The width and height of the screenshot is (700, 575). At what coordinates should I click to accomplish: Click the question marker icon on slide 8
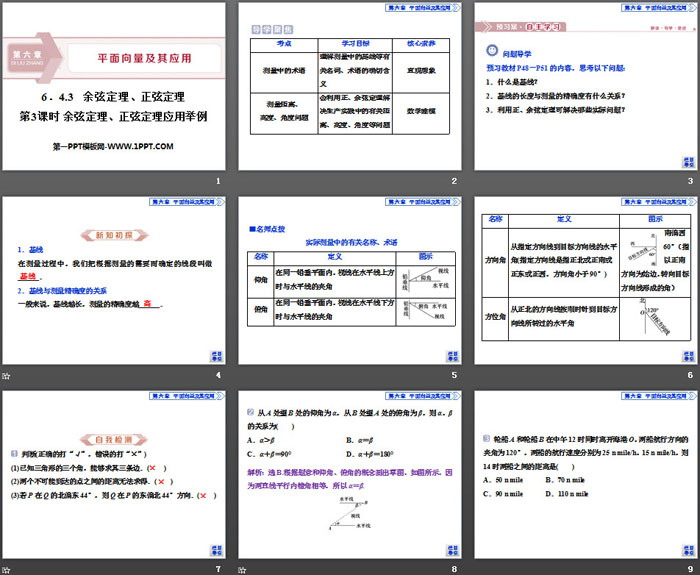click(x=250, y=412)
